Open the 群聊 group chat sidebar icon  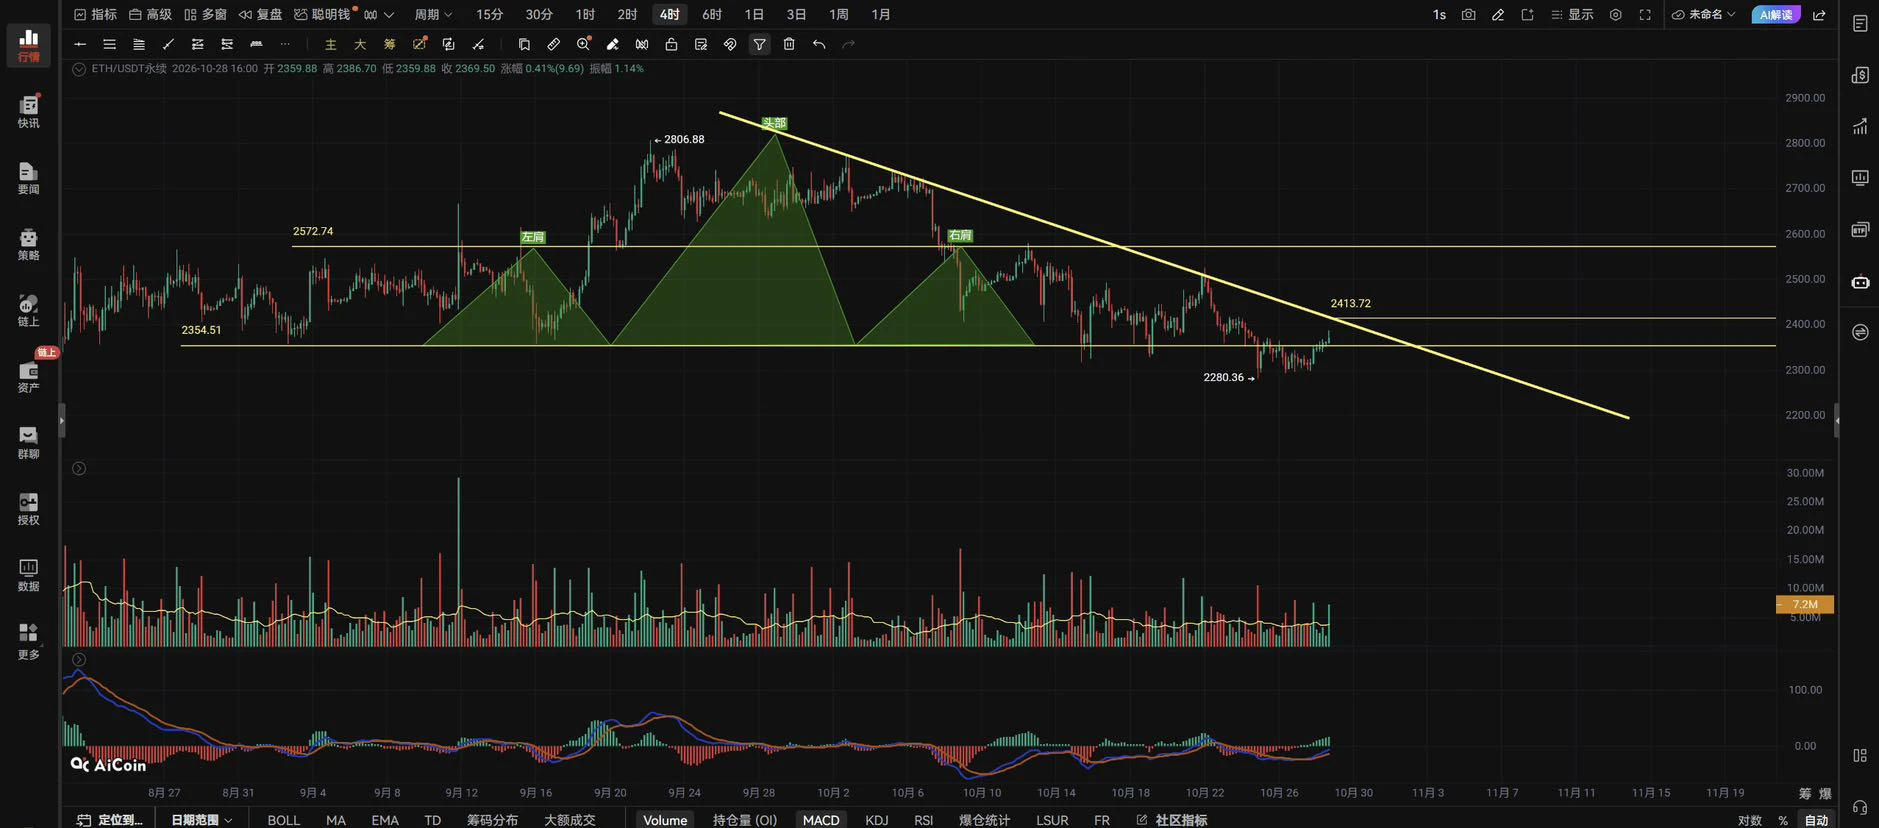click(29, 442)
